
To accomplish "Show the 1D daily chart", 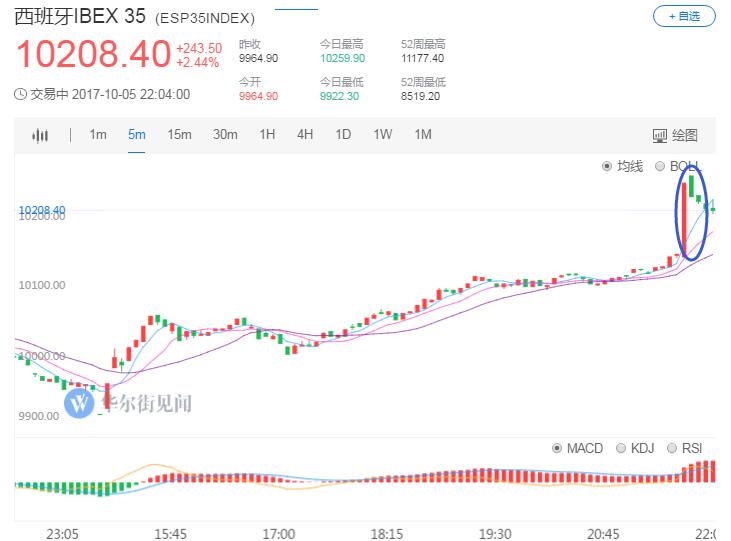I will click(343, 135).
